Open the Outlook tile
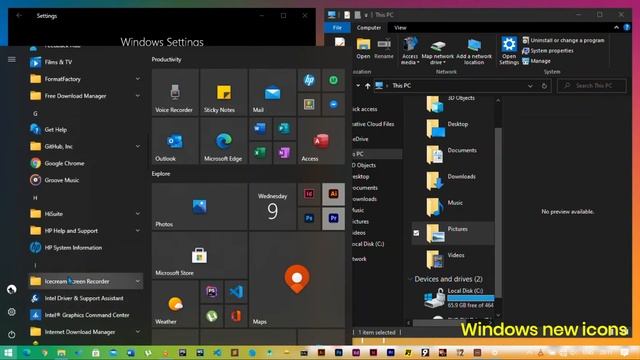The width and height of the screenshot is (640, 360). [175, 141]
